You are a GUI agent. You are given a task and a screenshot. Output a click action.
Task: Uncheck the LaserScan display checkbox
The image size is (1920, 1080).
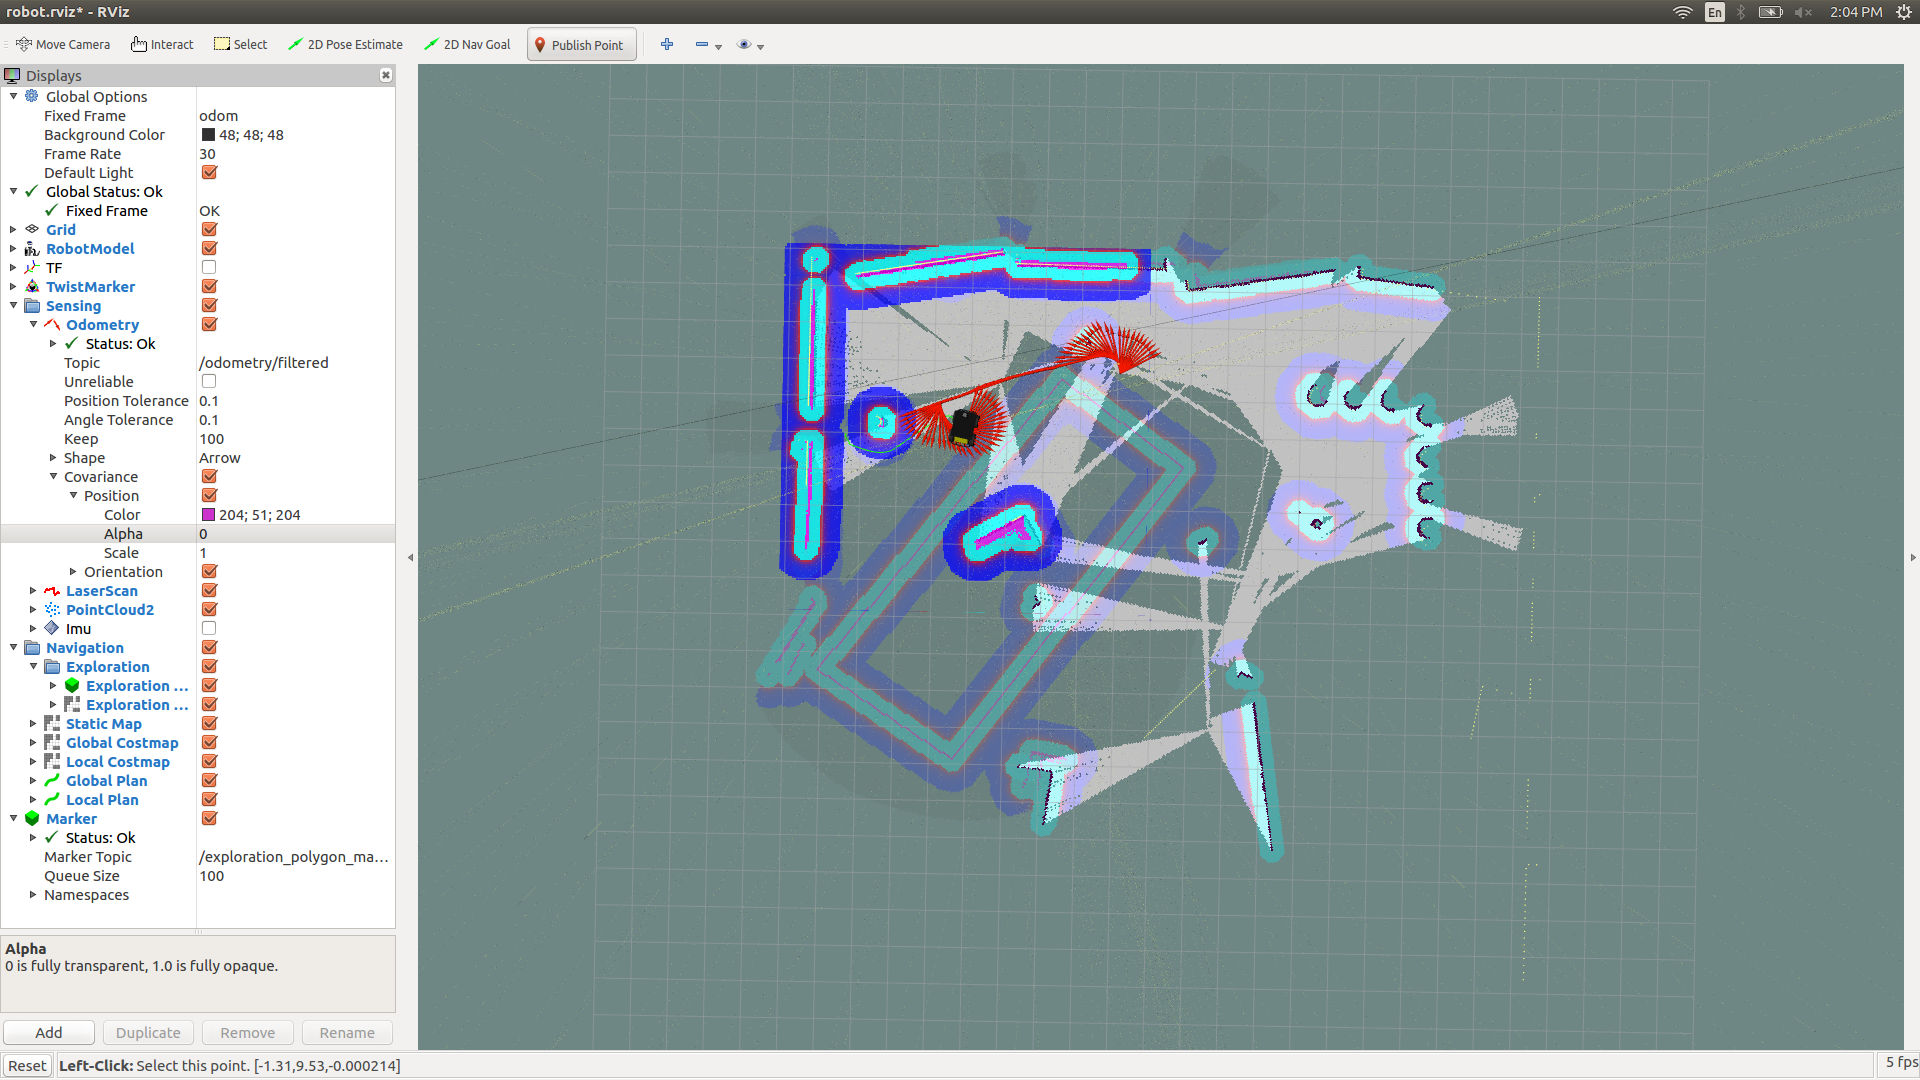coord(209,591)
